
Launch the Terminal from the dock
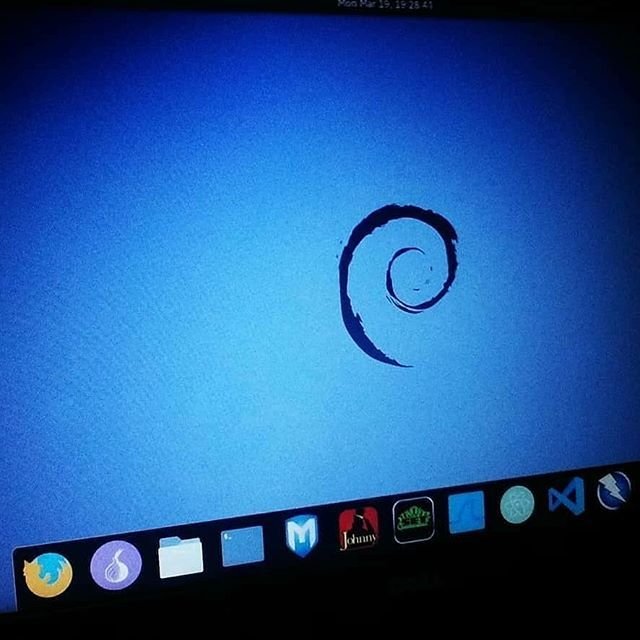pyautogui.click(x=242, y=546)
